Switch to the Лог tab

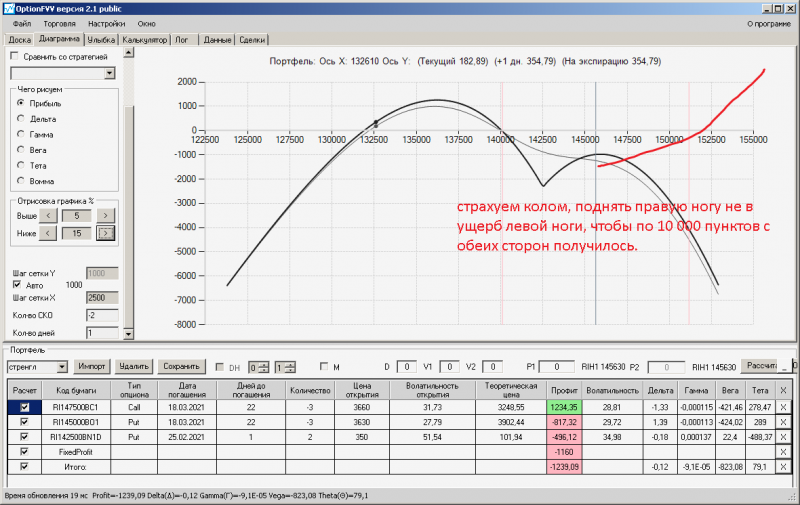182,40
